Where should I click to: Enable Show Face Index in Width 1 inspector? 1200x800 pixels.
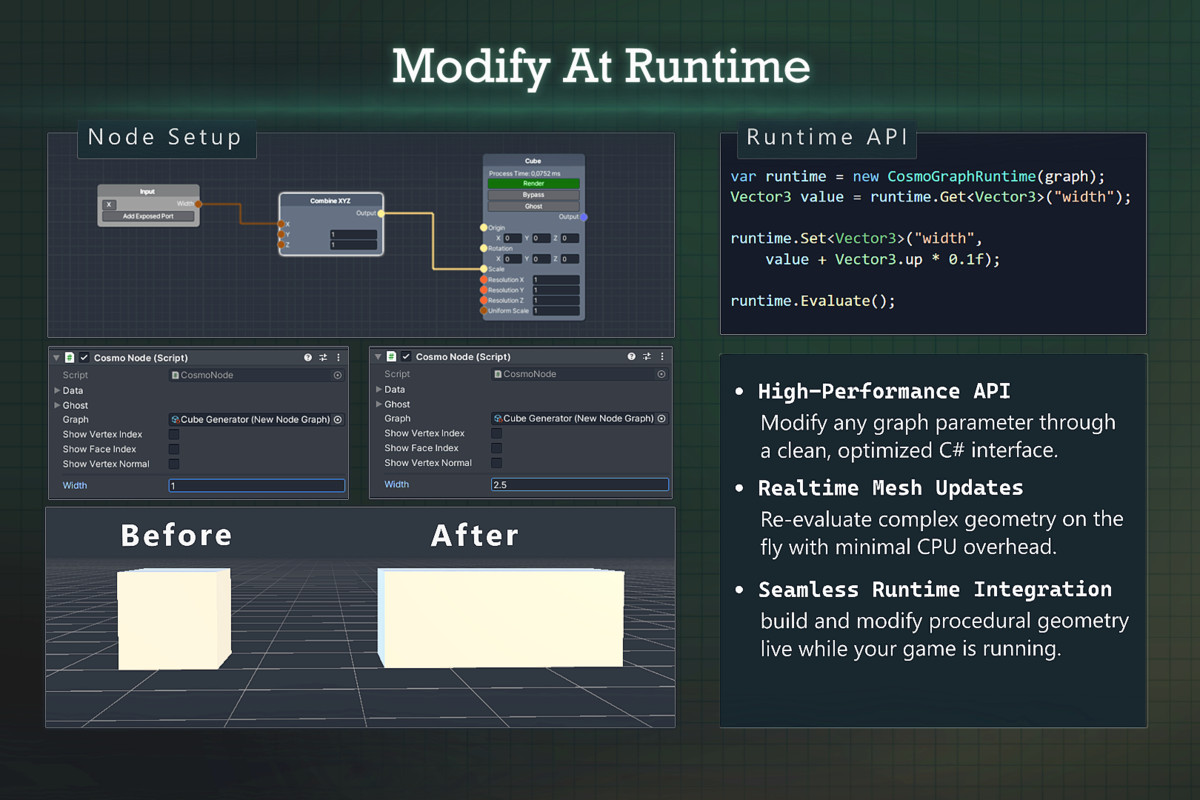(174, 450)
